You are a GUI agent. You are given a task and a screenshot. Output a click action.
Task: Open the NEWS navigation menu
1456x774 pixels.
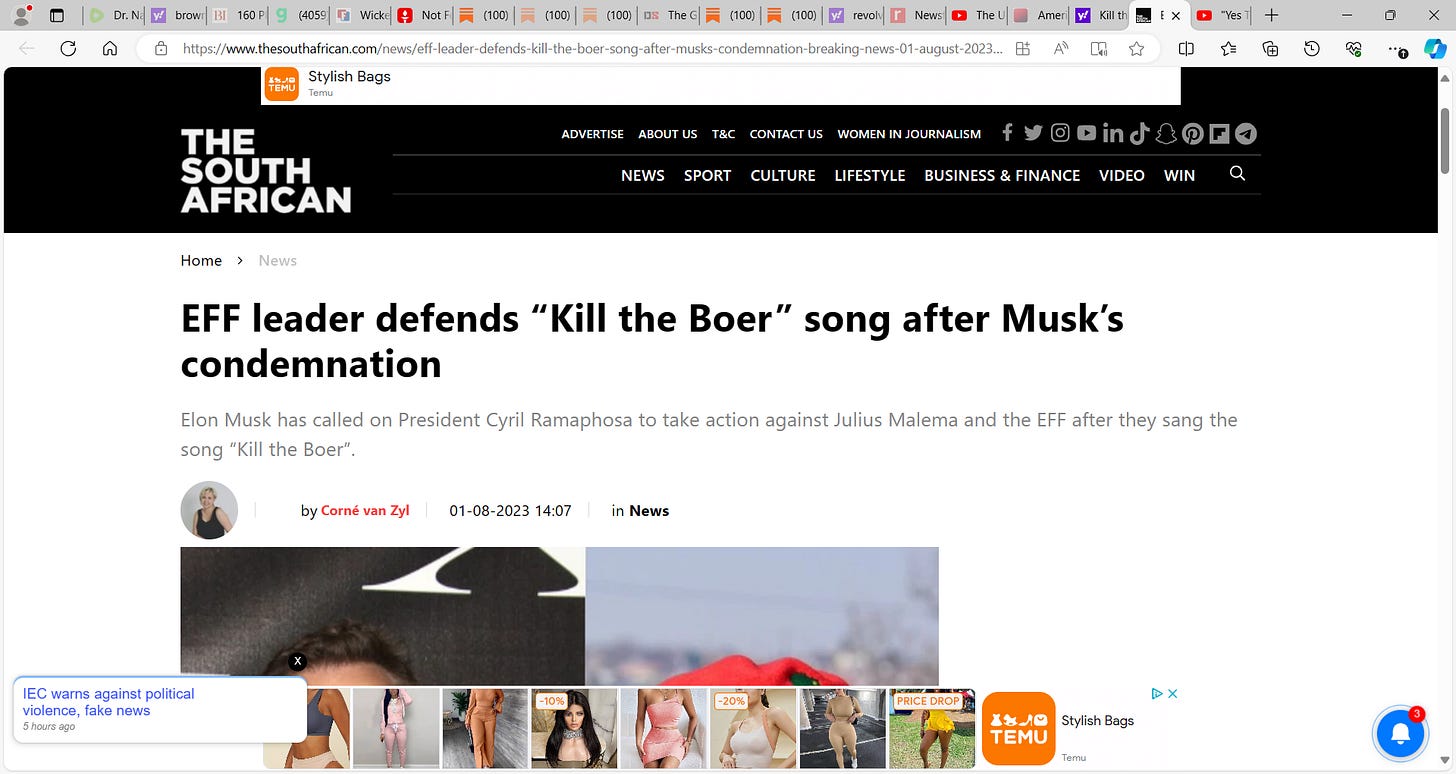[642, 175]
